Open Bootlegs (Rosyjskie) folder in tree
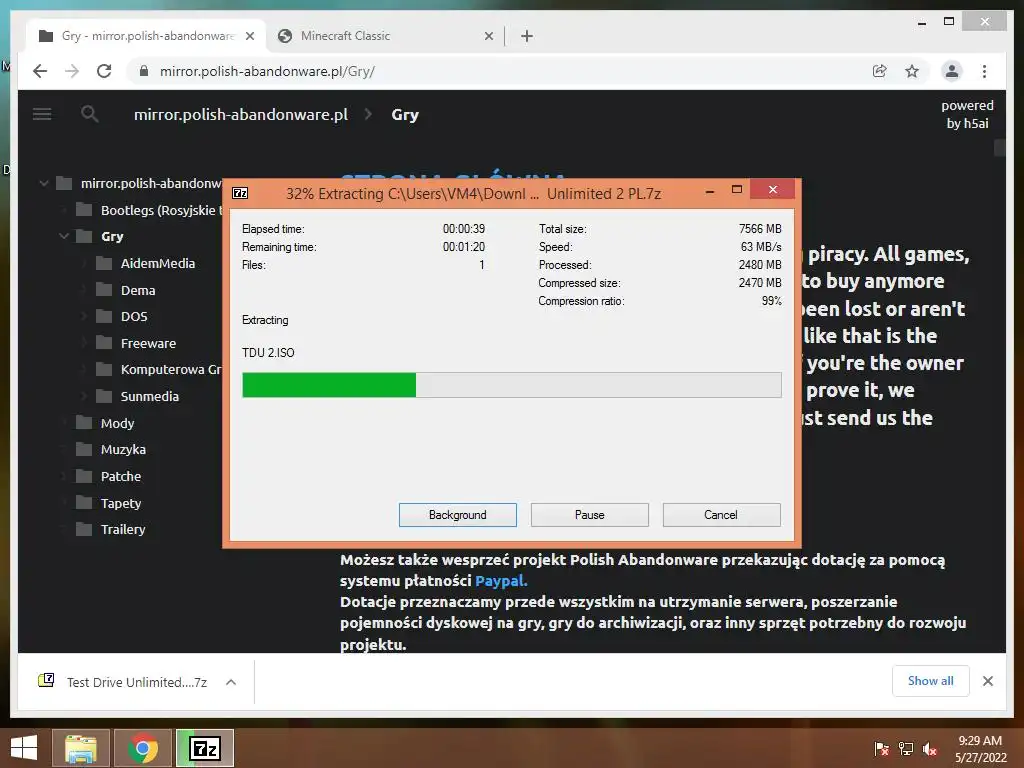 click(161, 210)
